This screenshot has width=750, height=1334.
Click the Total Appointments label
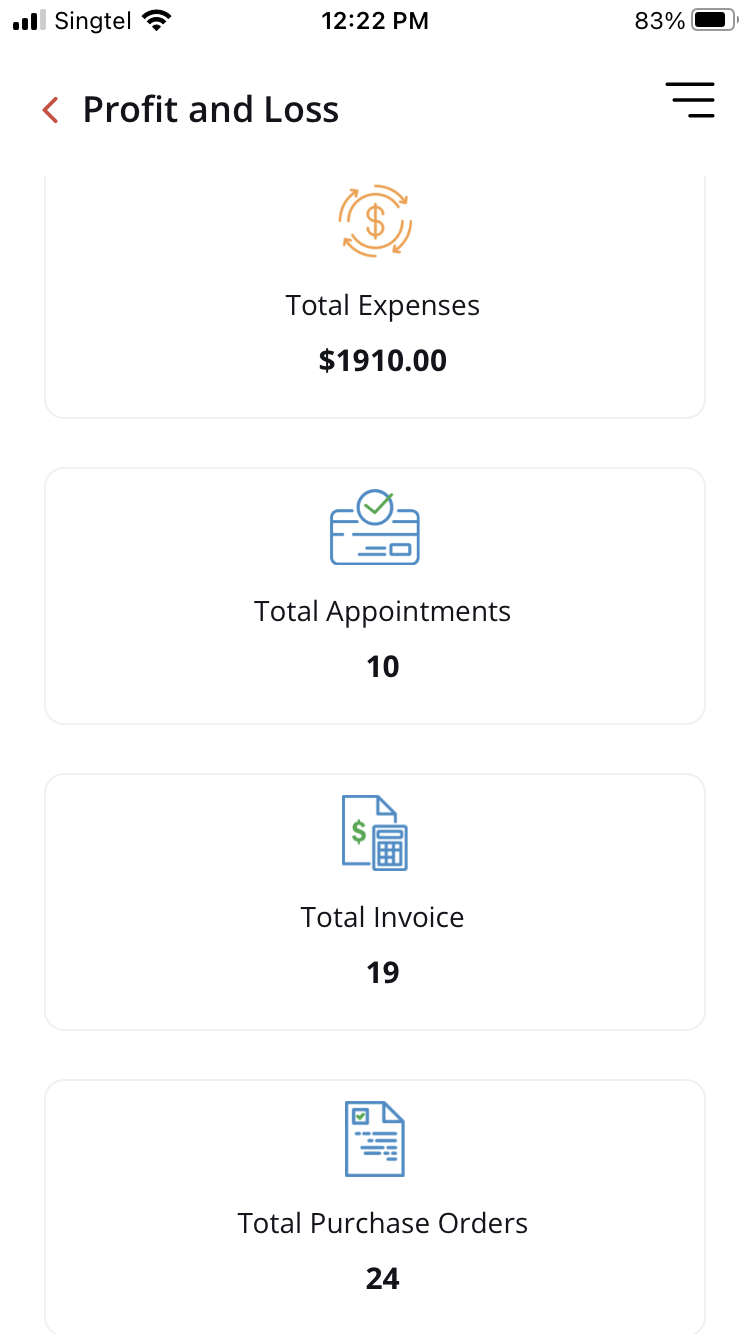coord(383,611)
